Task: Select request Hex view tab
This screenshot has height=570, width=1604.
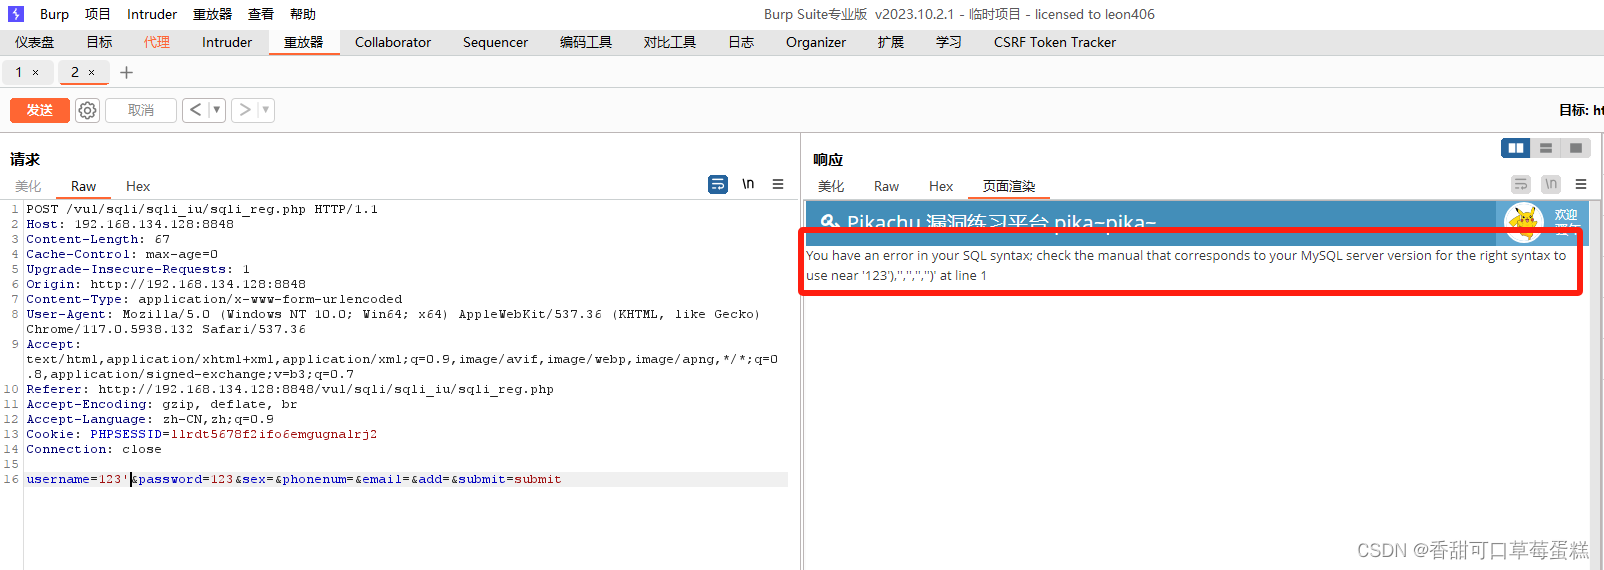Action: pyautogui.click(x=138, y=186)
